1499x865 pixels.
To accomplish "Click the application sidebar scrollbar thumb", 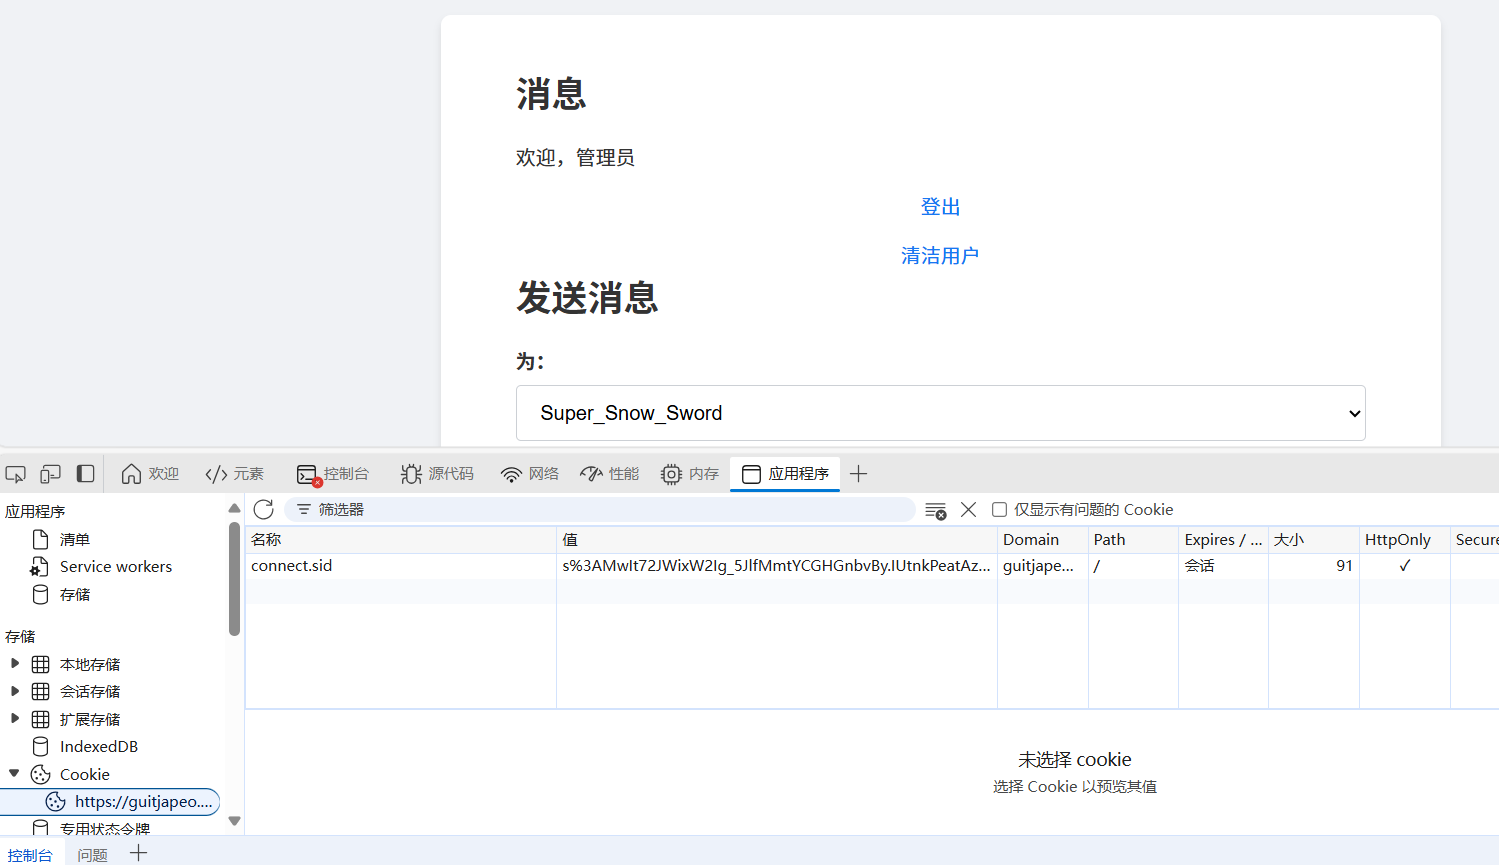I will (x=234, y=579).
